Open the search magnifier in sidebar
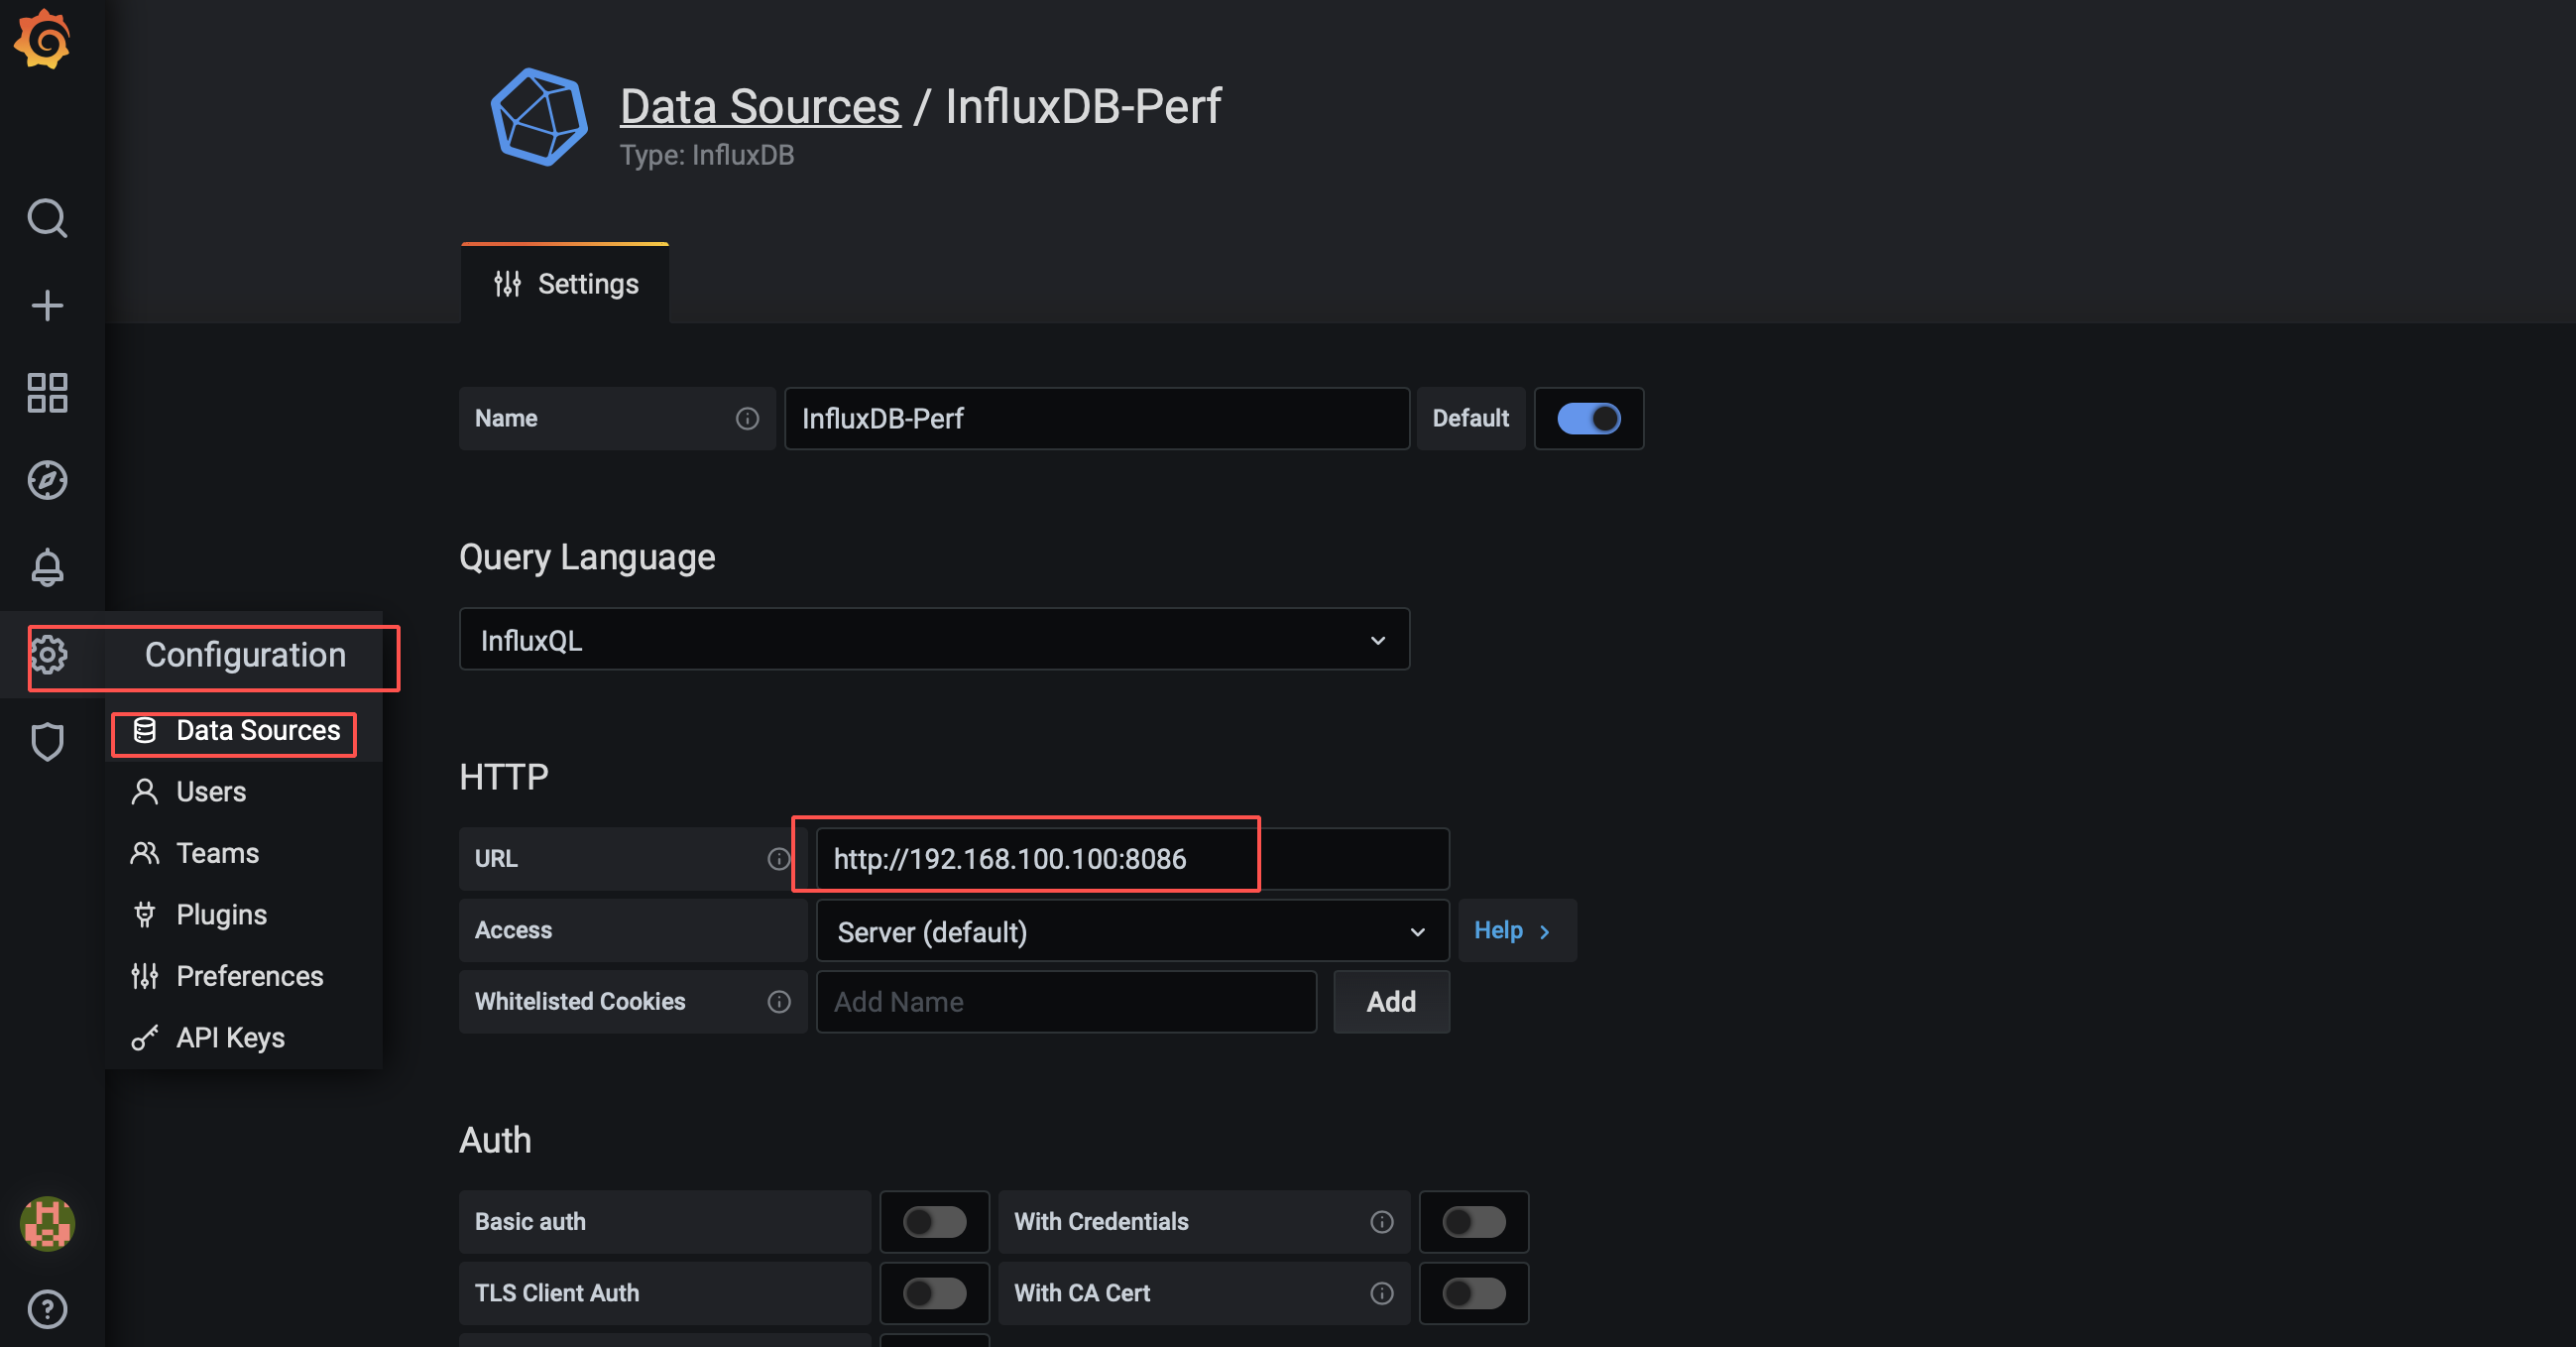The width and height of the screenshot is (2576, 1347). 47,217
